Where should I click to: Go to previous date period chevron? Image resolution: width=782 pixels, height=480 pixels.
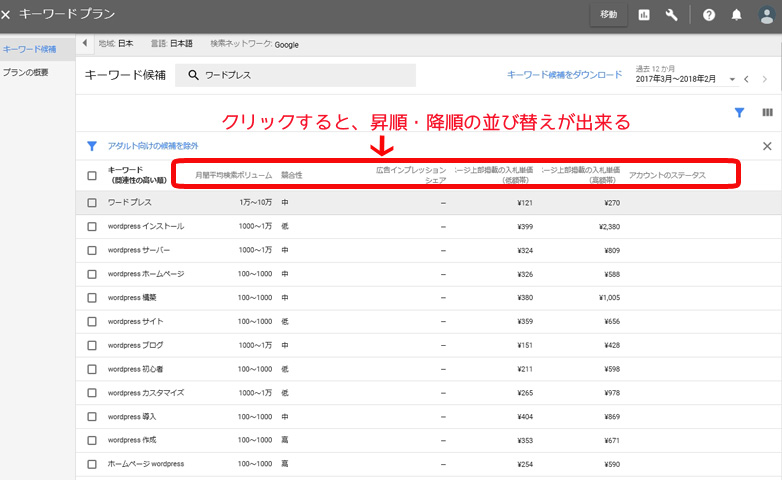746,79
